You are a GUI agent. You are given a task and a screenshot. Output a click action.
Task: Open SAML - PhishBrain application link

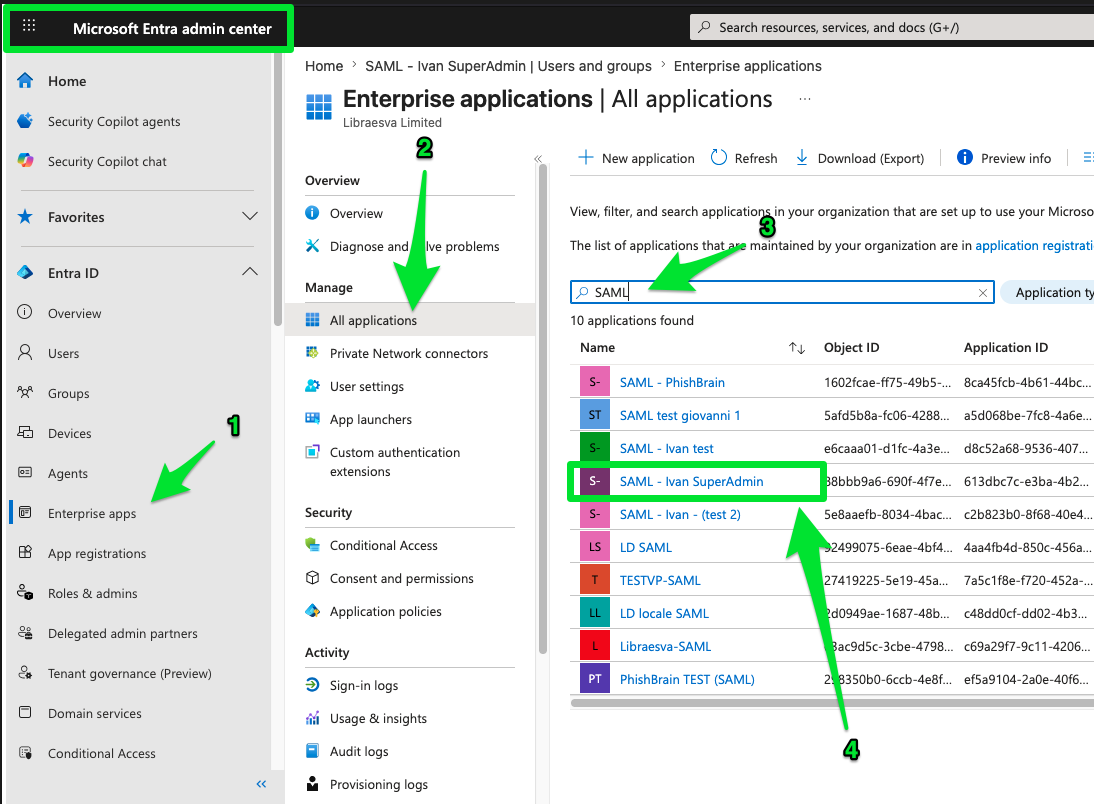tap(672, 382)
